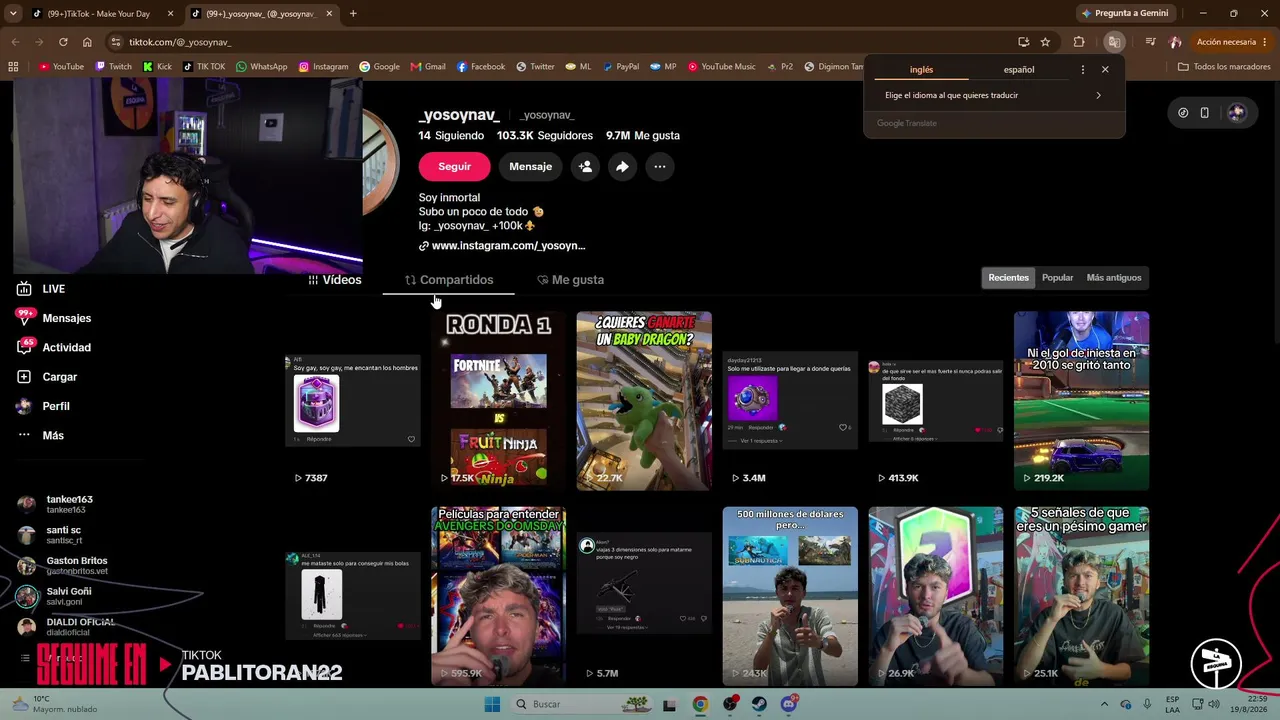Expand the tab search dropdown arrow
Screen dimensions: 1280x720
point(13,13)
